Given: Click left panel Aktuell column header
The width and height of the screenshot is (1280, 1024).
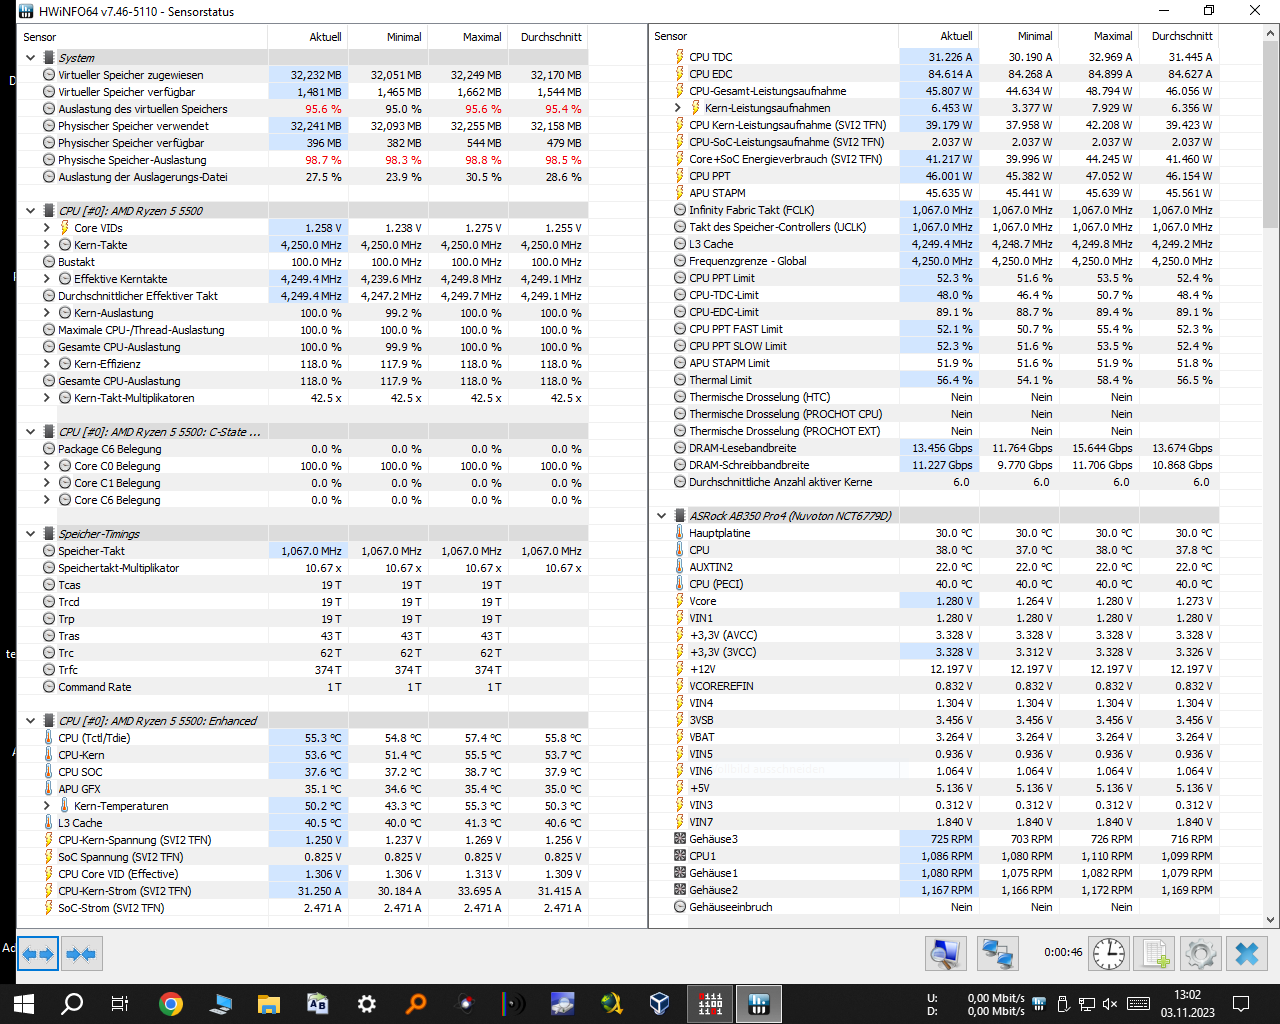Looking at the screenshot, I should 307,37.
